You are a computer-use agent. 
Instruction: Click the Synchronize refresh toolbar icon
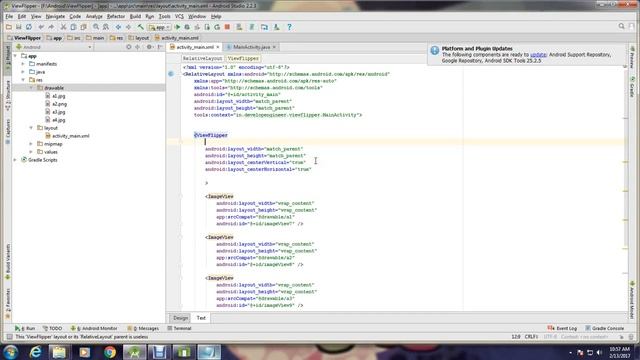coord(29,27)
